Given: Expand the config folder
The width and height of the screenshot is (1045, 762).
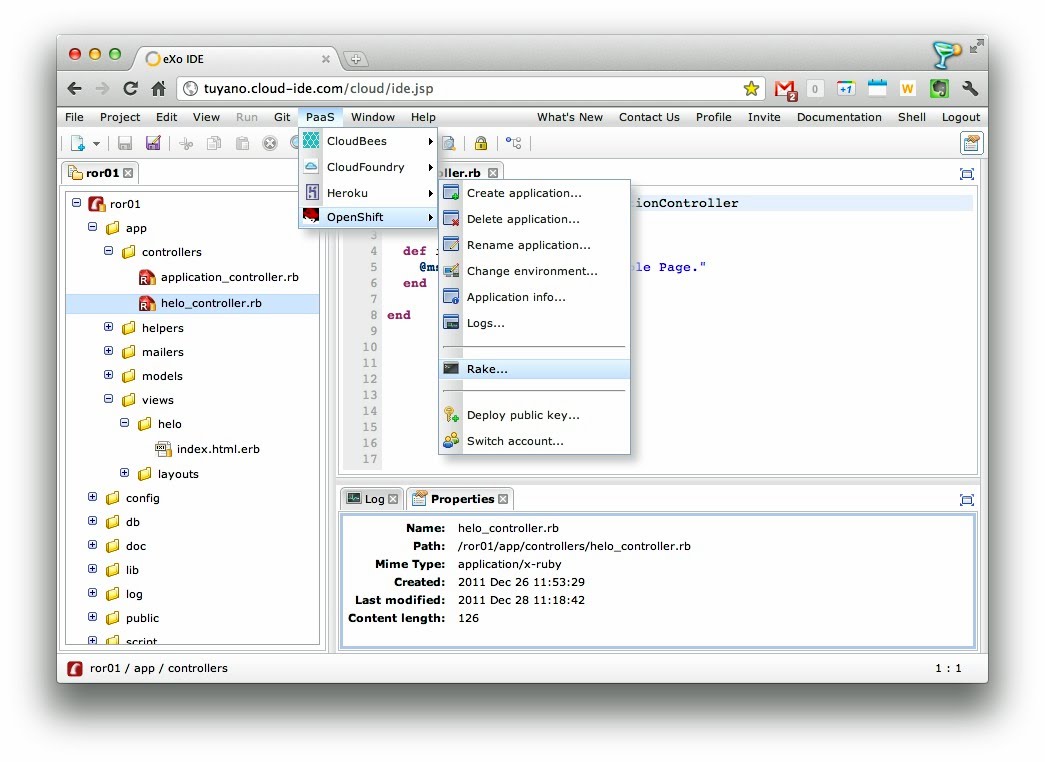Looking at the screenshot, I should pyautogui.click(x=93, y=497).
